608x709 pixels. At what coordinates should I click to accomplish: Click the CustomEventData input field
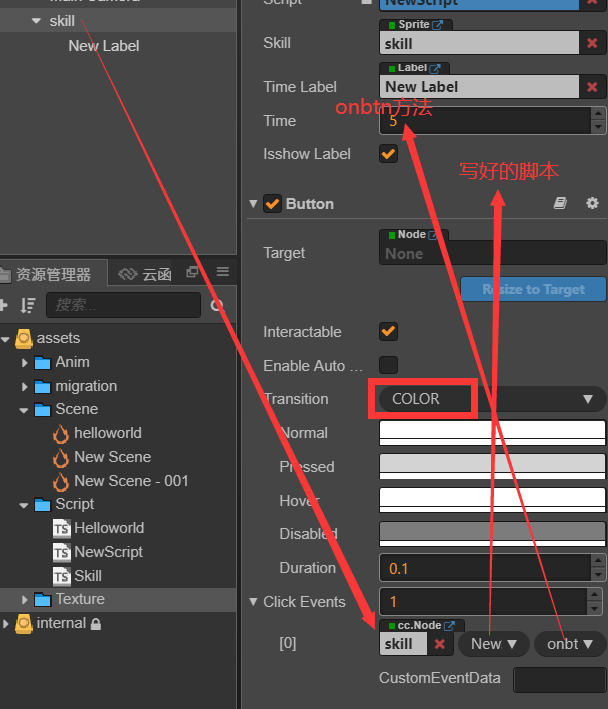(x=560, y=679)
